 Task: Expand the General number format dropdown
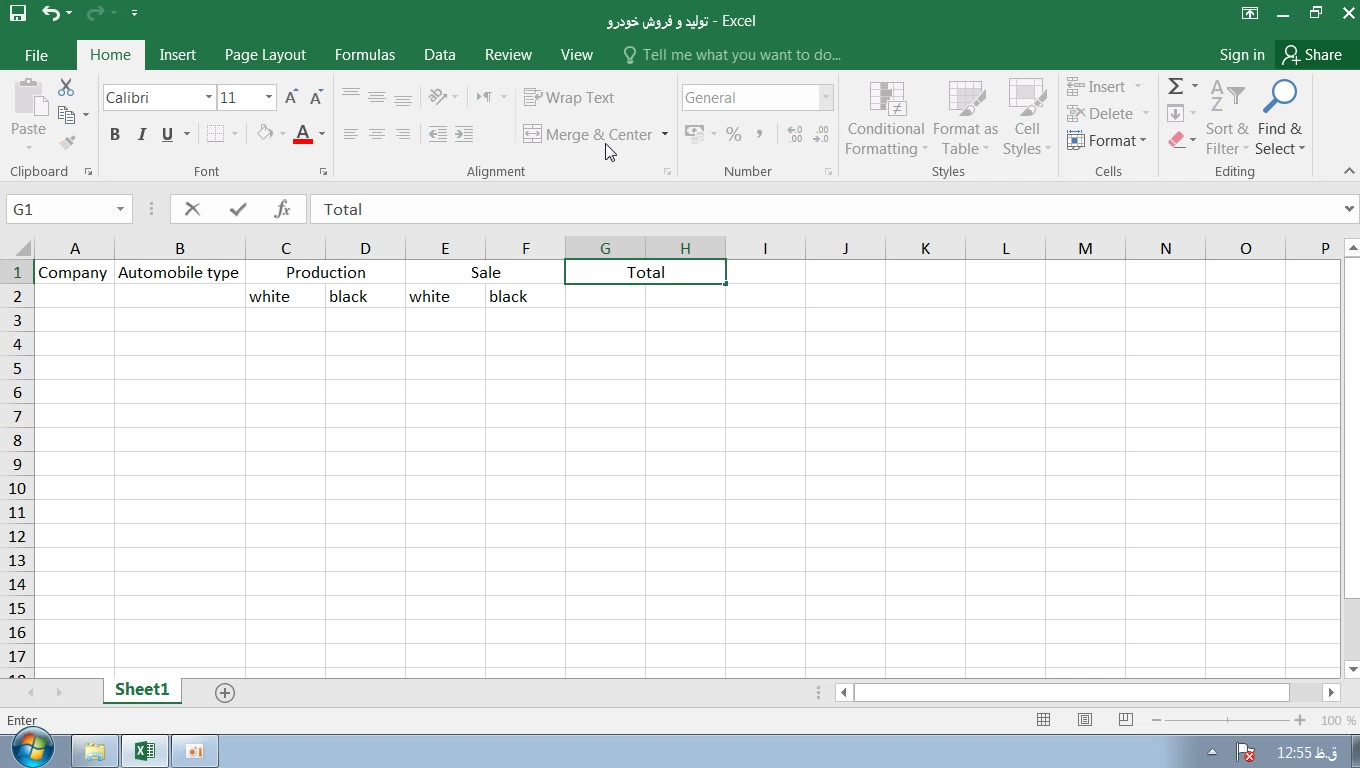click(825, 97)
